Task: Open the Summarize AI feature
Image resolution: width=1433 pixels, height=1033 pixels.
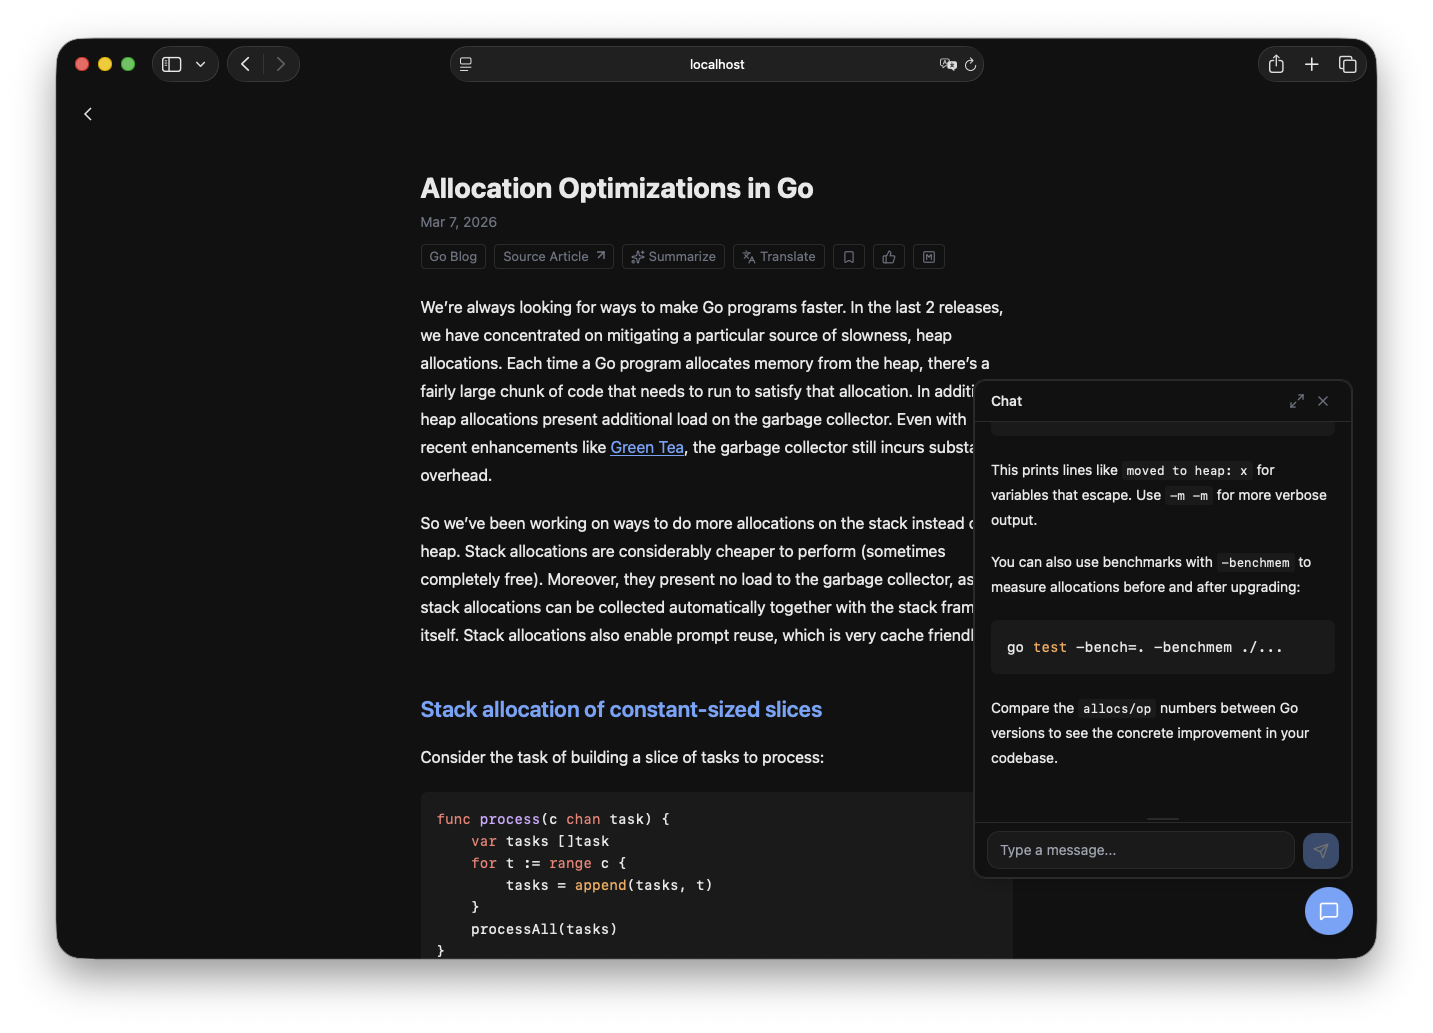Action: [673, 256]
